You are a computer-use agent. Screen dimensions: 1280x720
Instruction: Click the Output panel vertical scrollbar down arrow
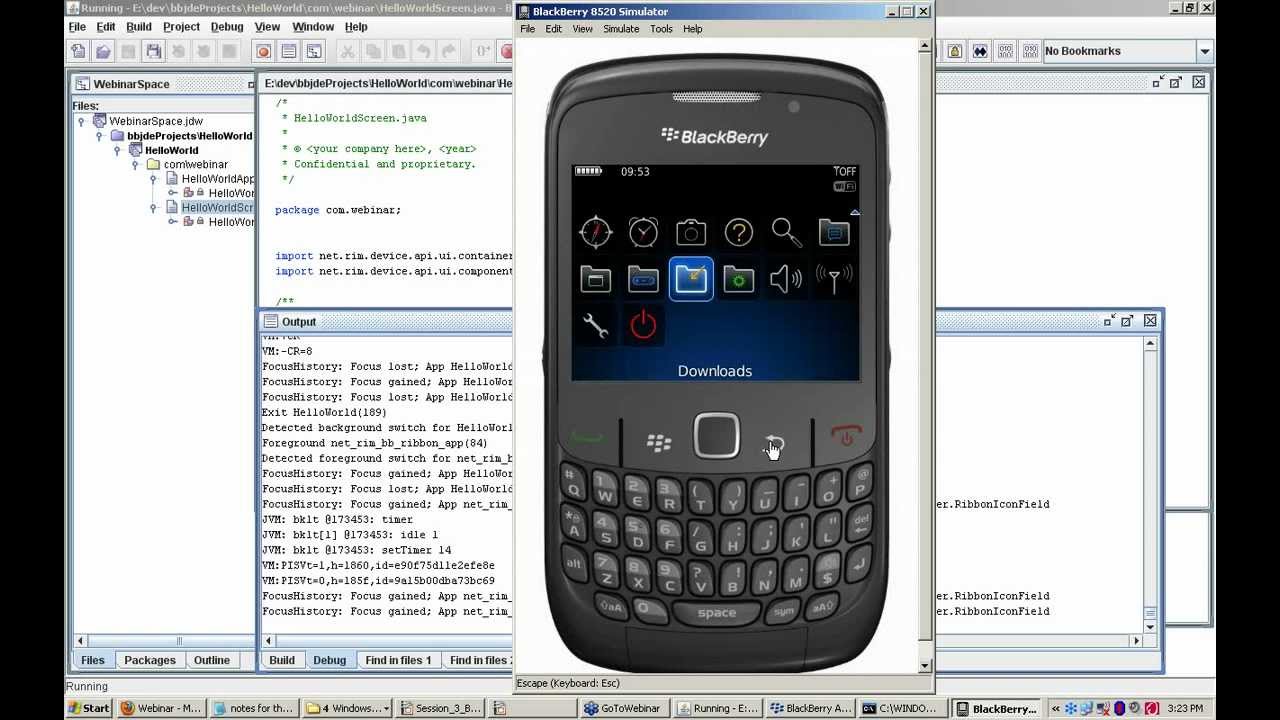(x=1150, y=627)
